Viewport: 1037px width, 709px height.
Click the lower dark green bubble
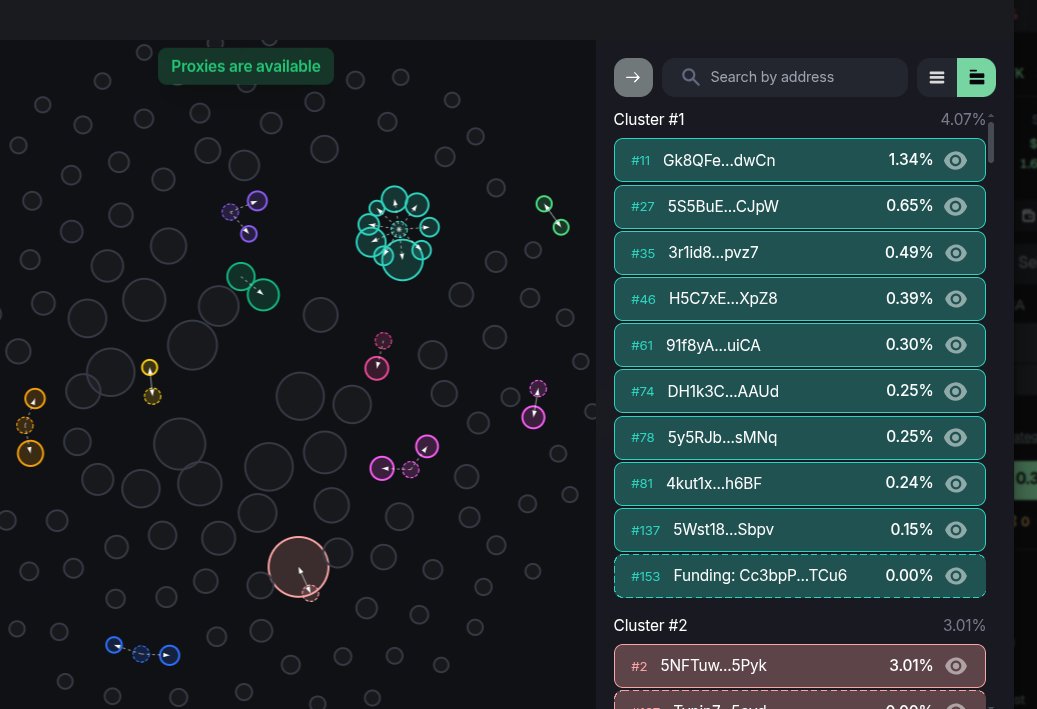pyautogui.click(x=263, y=294)
